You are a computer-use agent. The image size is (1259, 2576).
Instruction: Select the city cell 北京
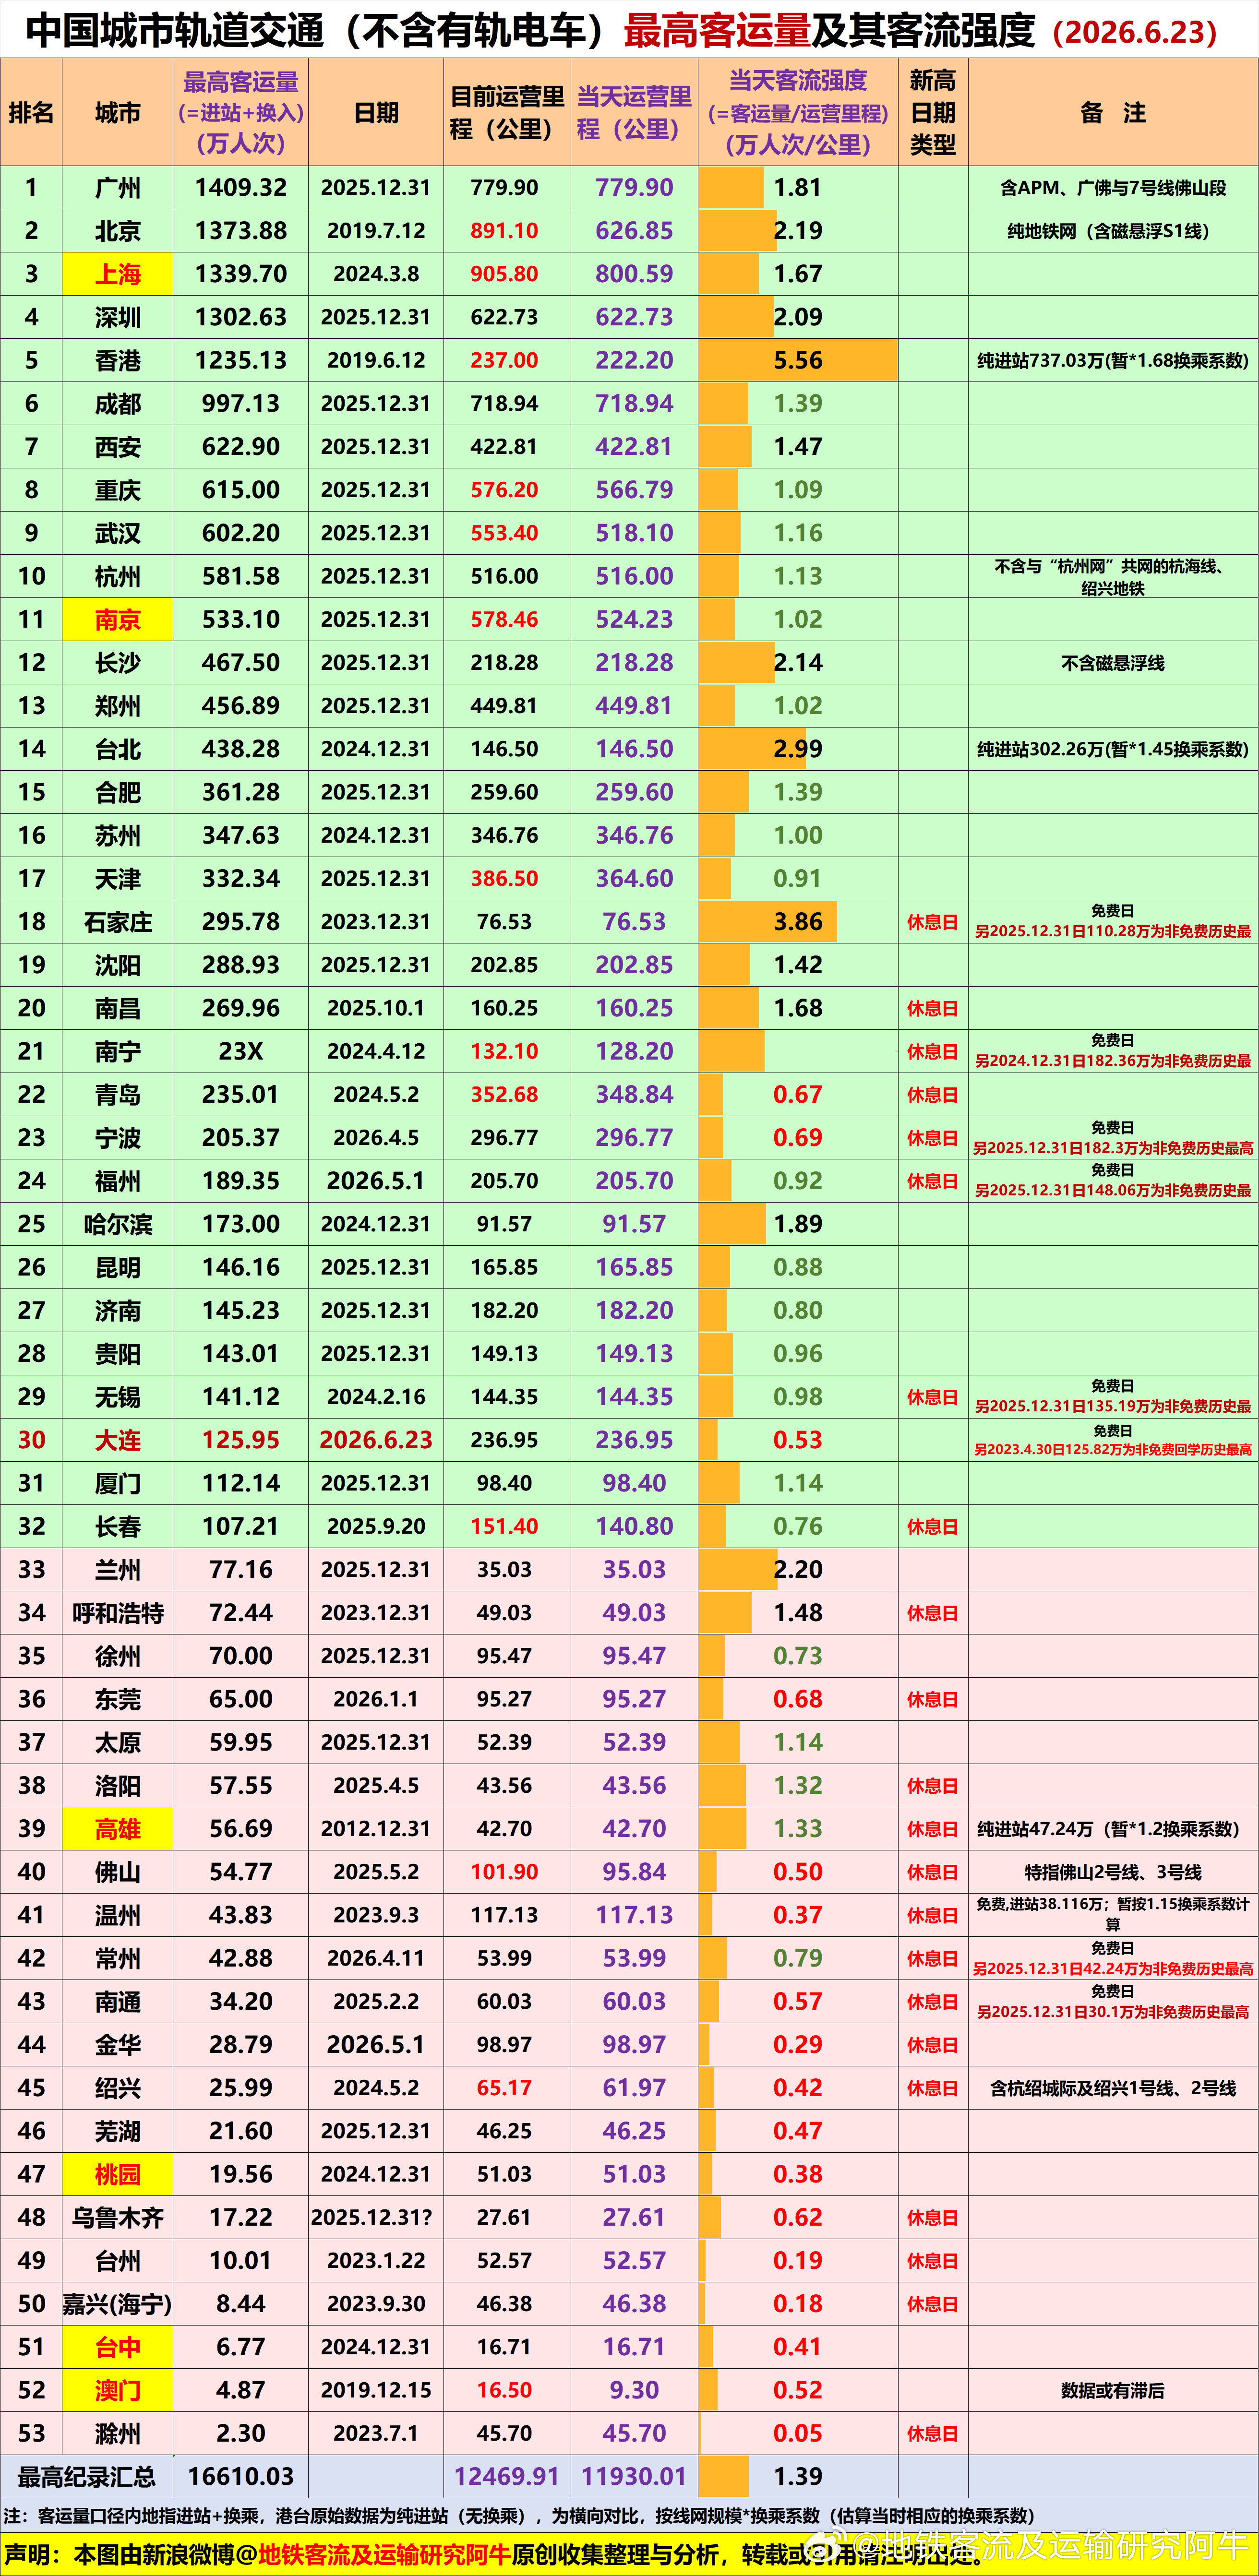click(x=118, y=231)
